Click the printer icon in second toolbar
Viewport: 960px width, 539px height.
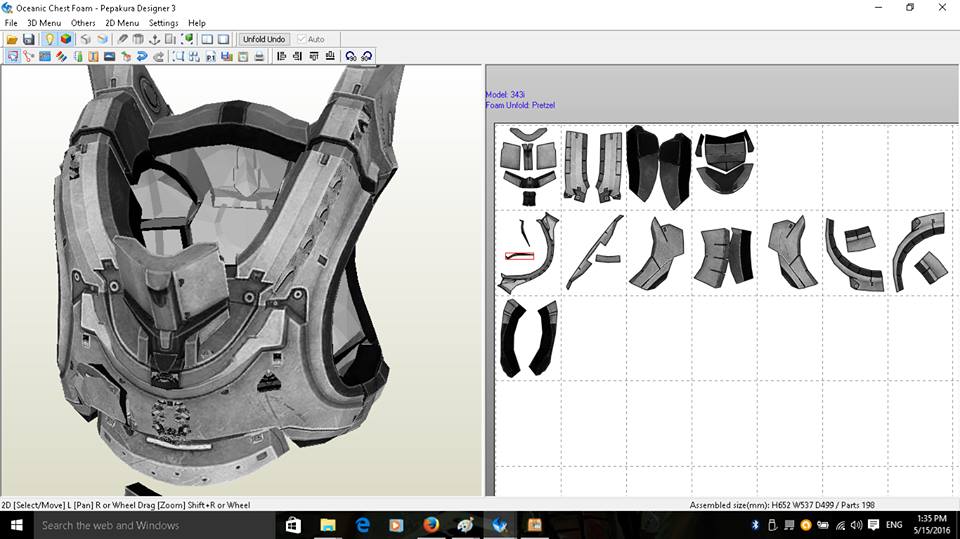point(259,56)
